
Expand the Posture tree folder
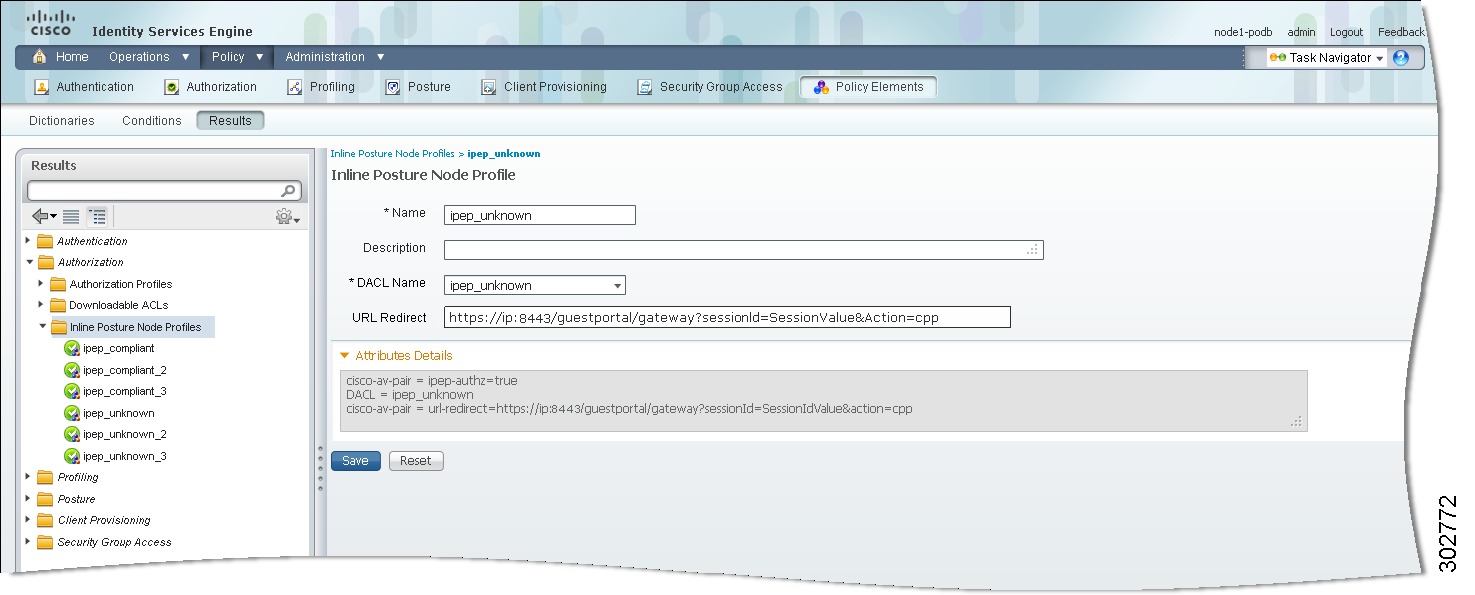(29, 499)
